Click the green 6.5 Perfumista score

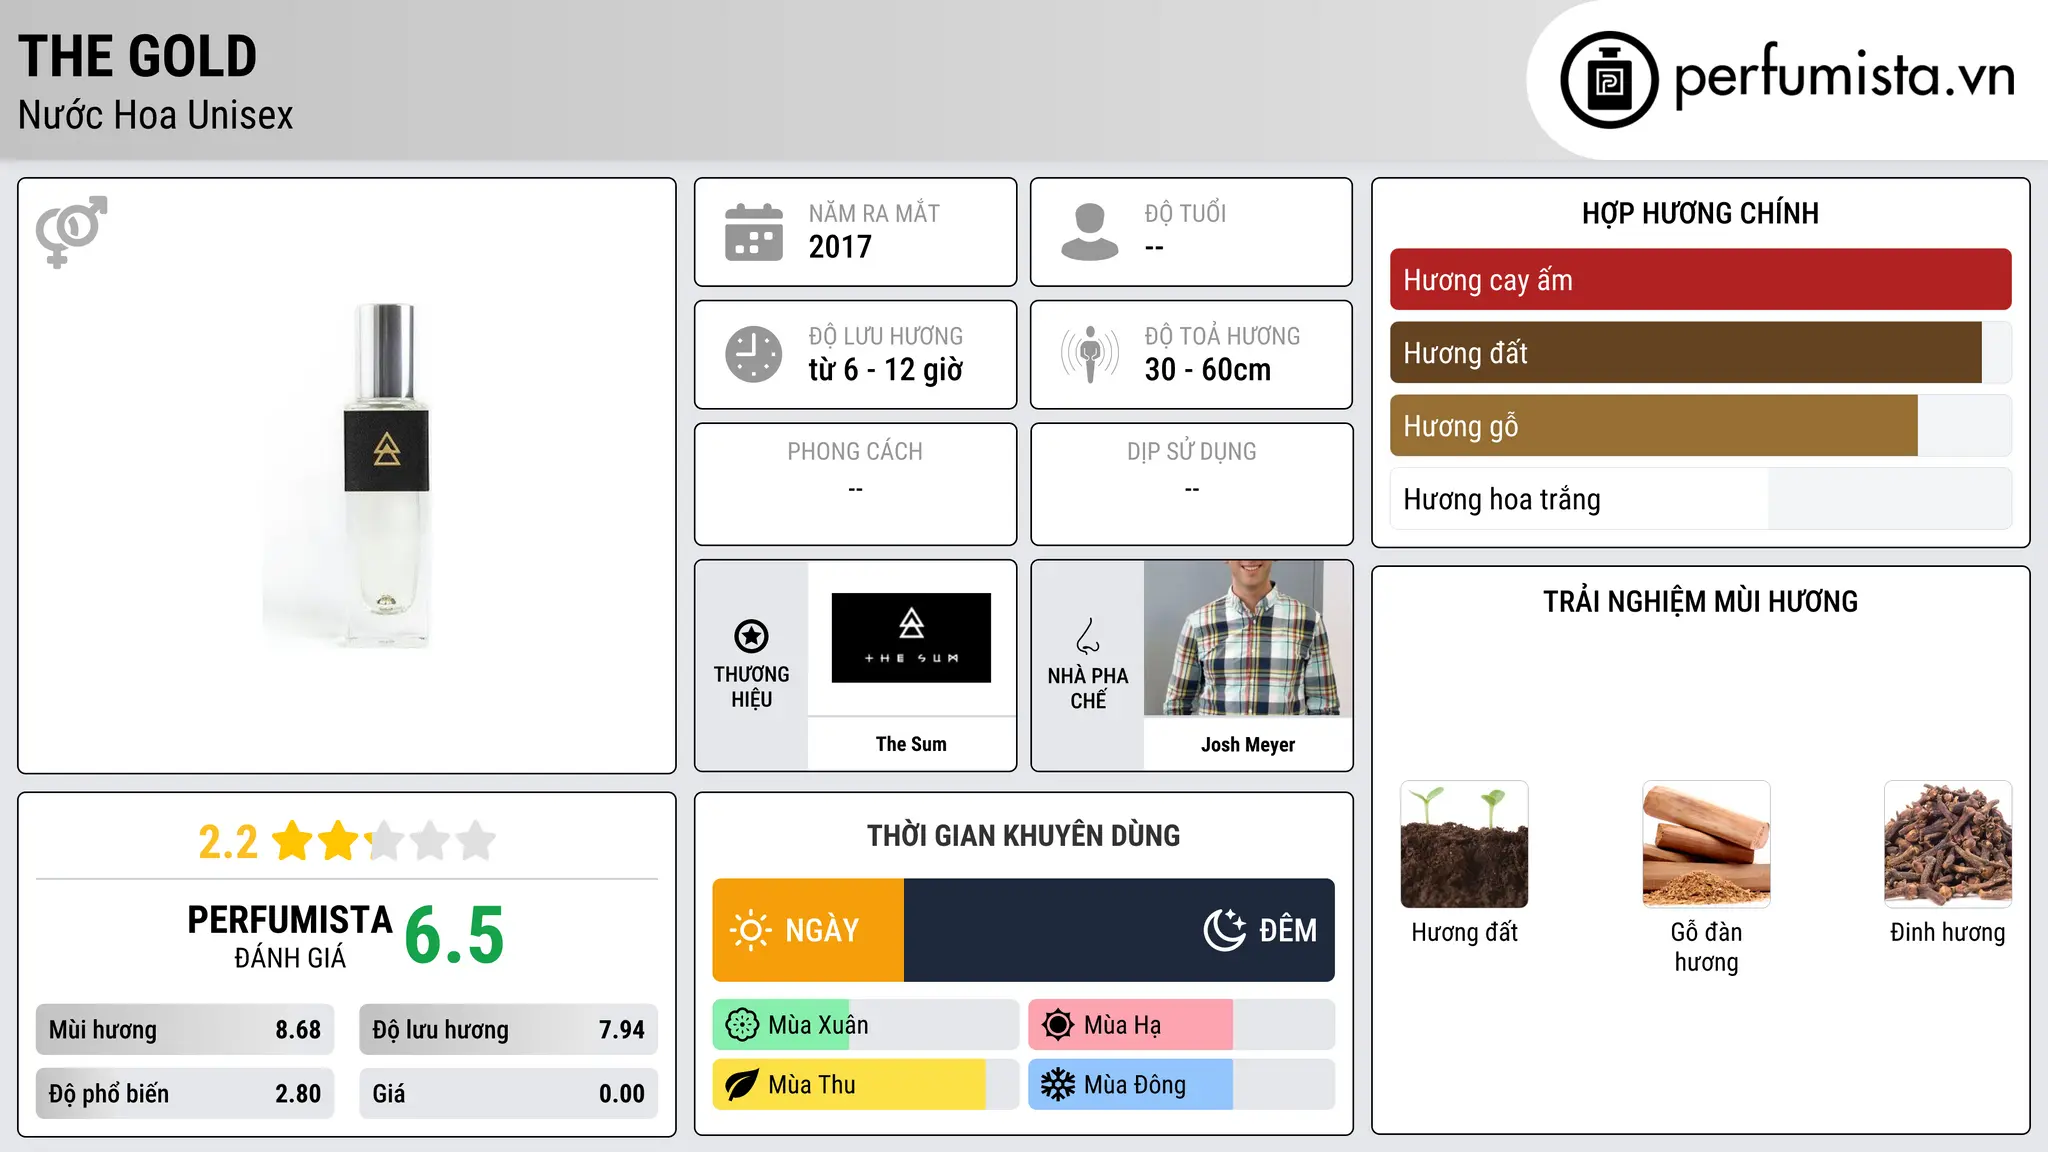click(454, 935)
